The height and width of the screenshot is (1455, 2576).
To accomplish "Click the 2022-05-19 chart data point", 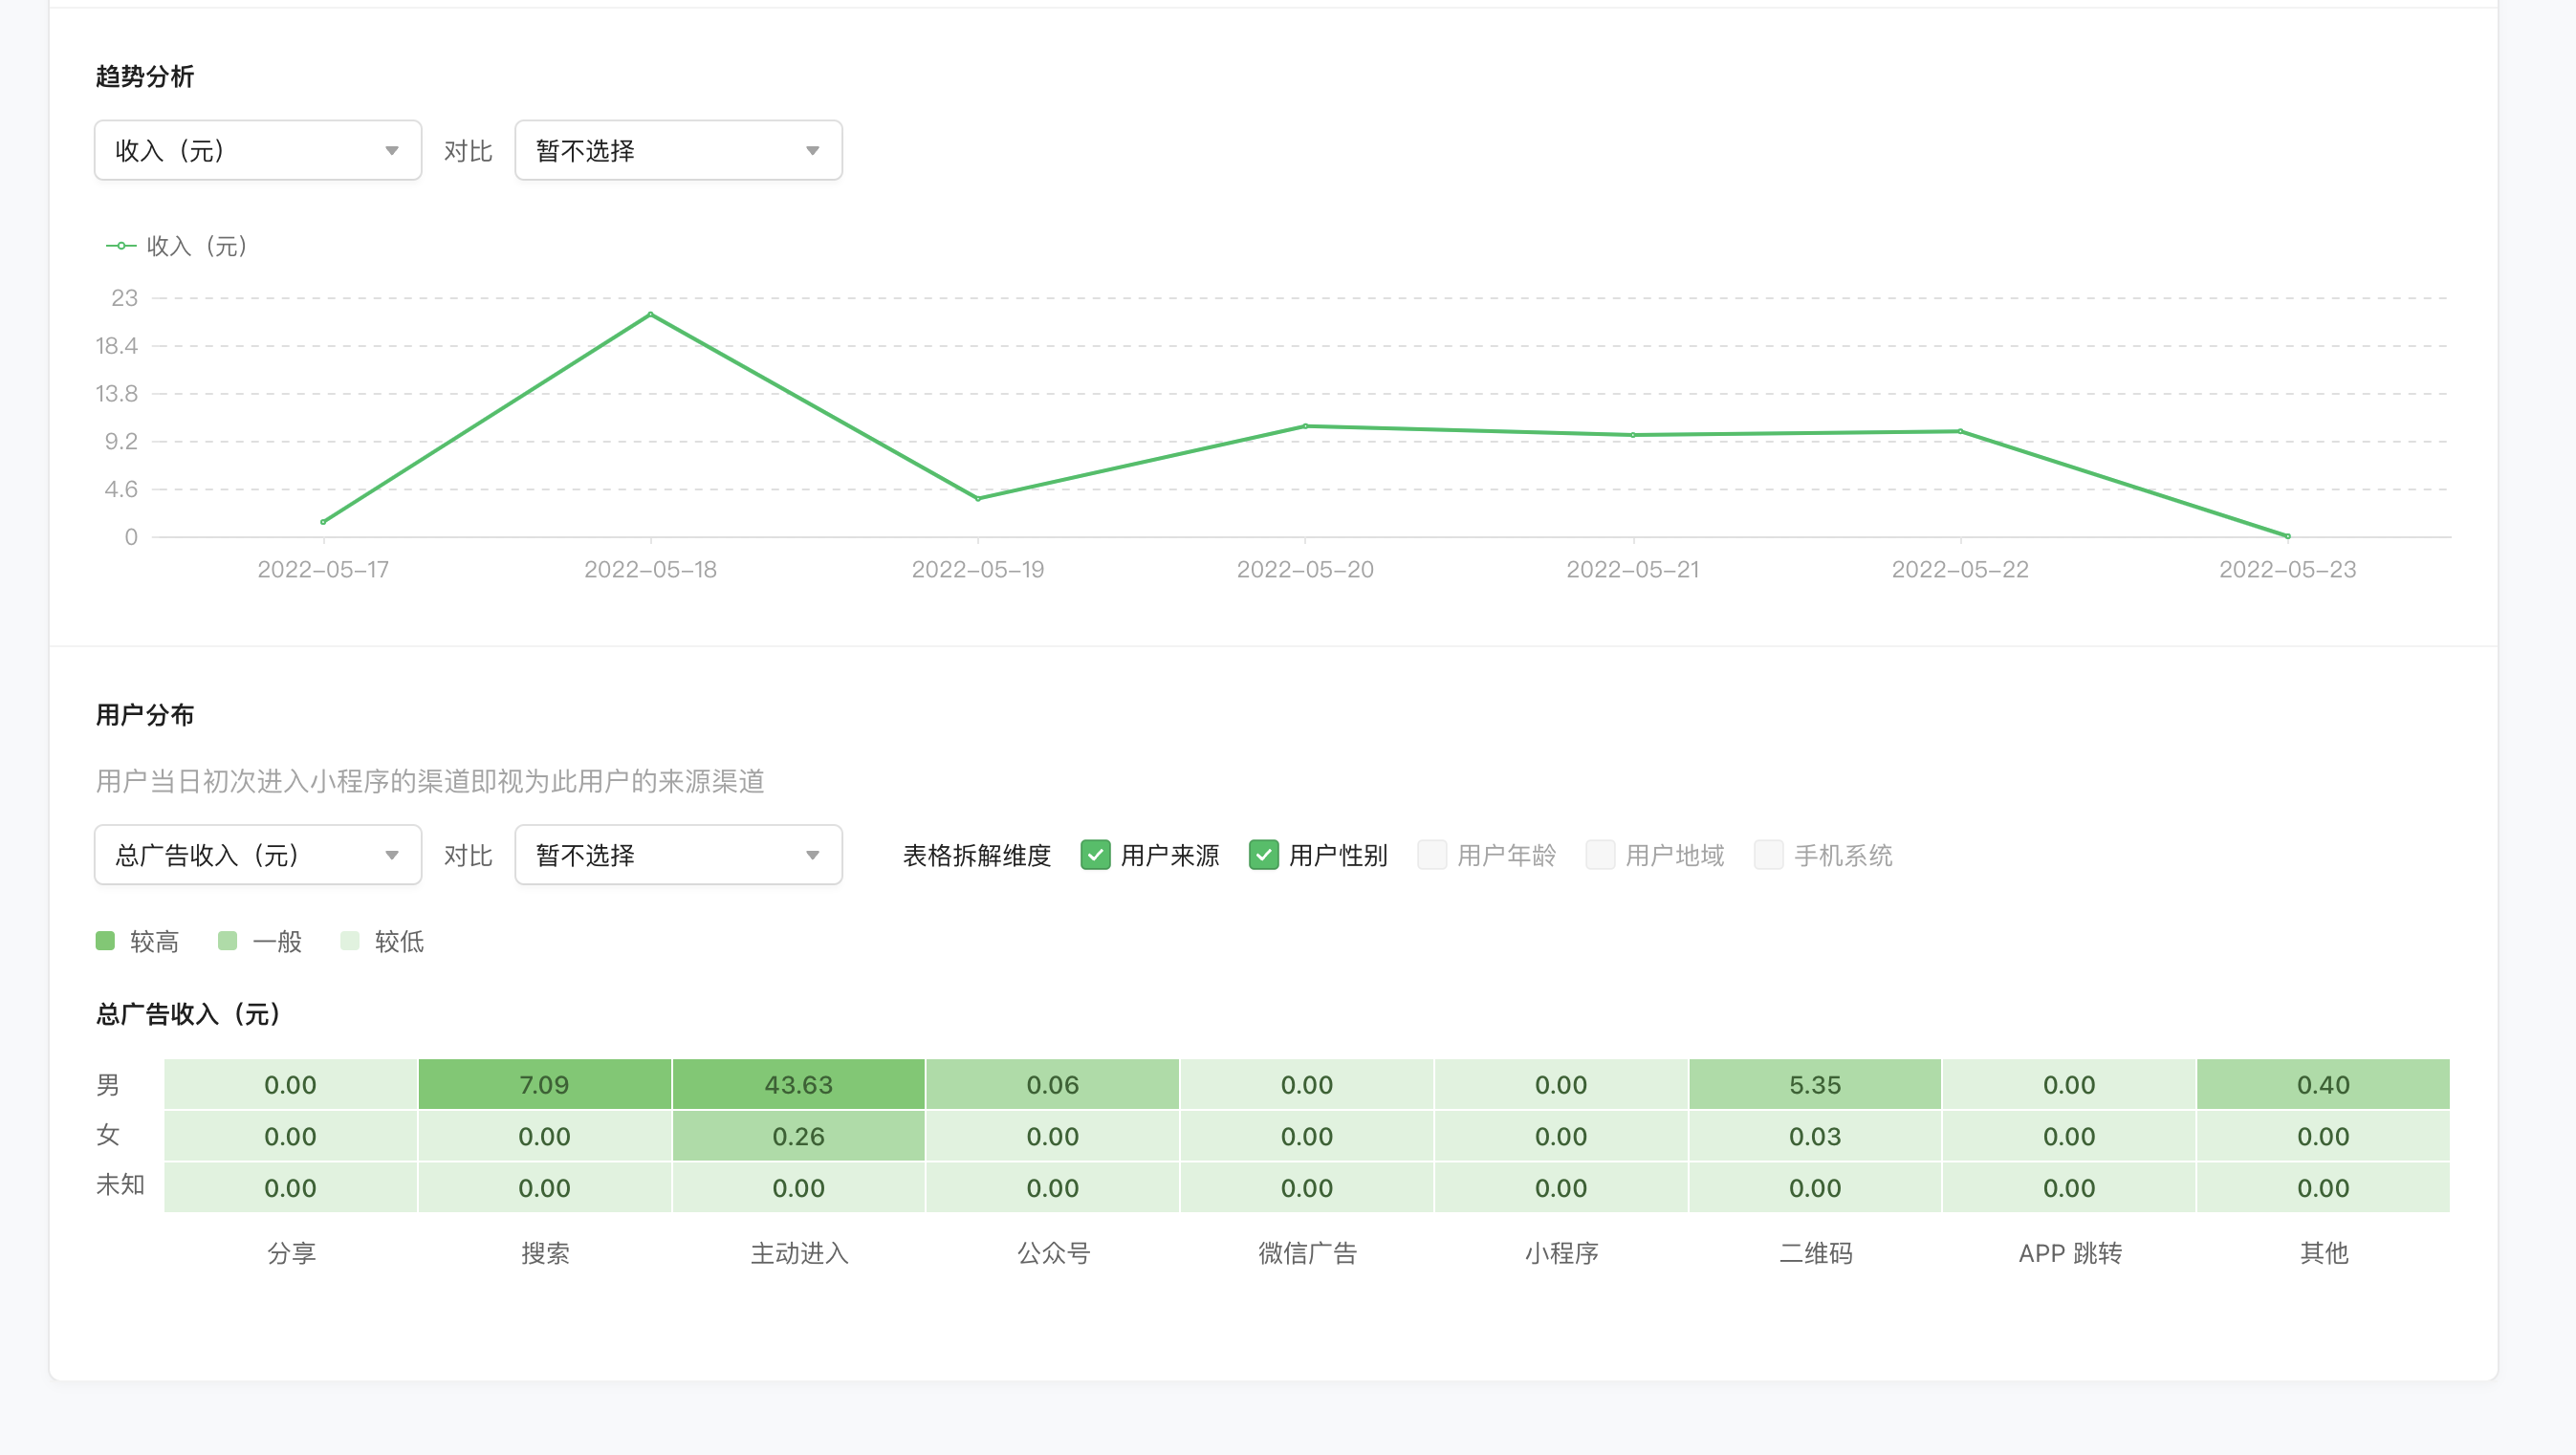I will 978,498.
